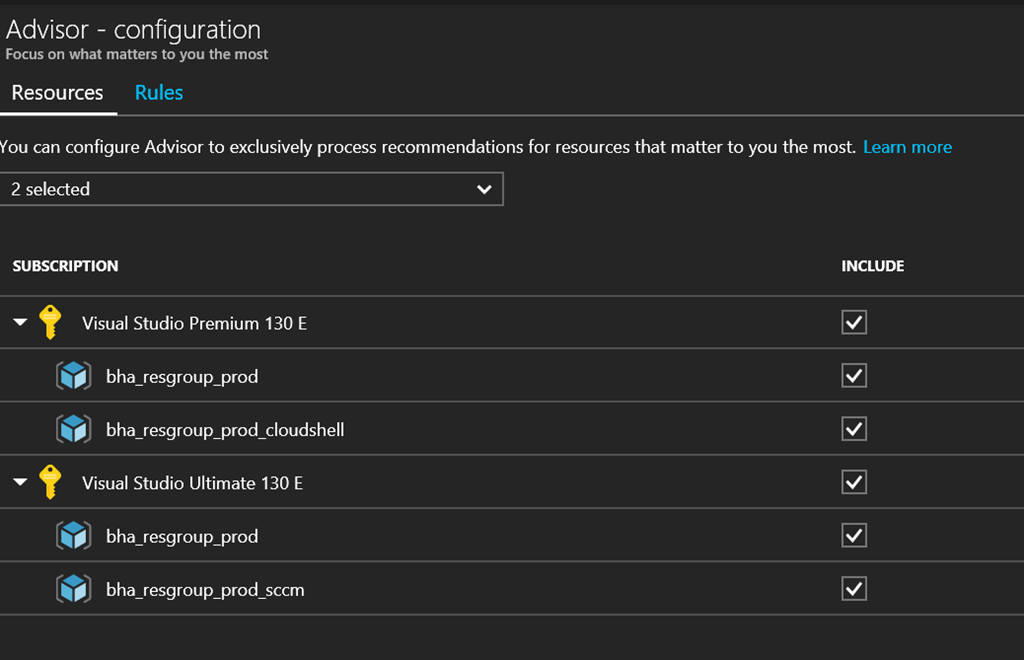
Task: Click cube icon of first bha_resgroup_prod under Premium
Action: tap(73, 376)
